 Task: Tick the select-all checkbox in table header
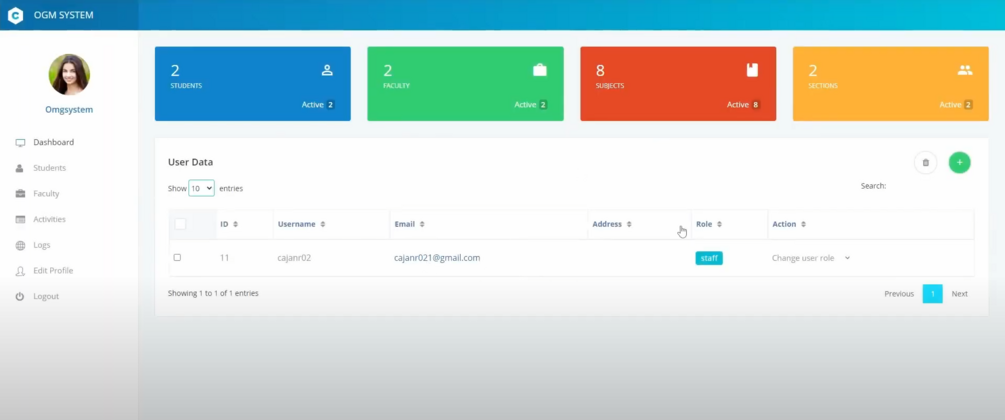point(180,224)
